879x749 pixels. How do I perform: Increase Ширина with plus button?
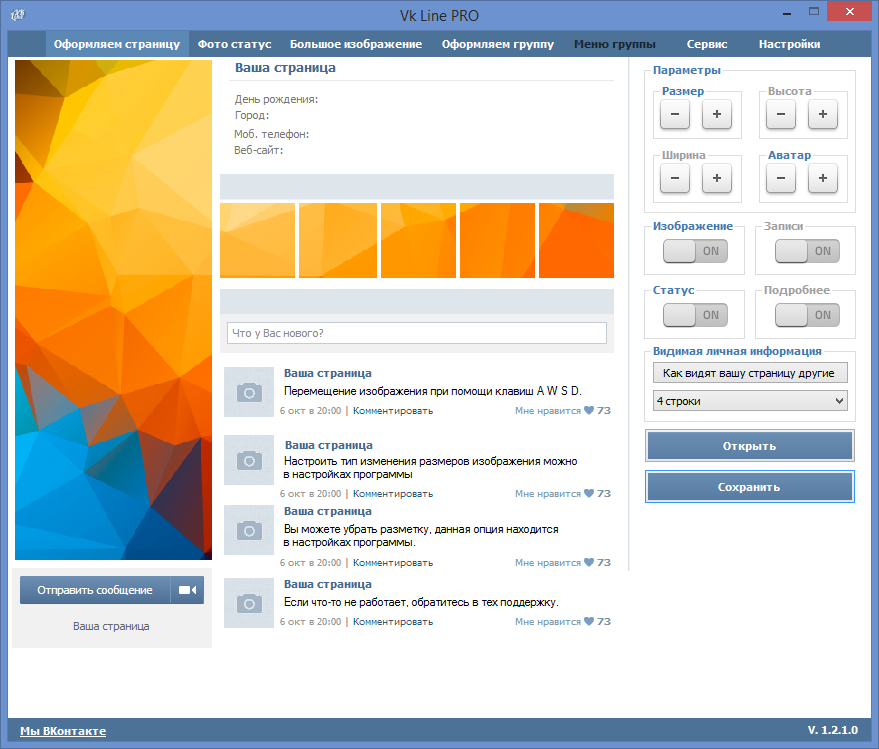click(x=717, y=178)
